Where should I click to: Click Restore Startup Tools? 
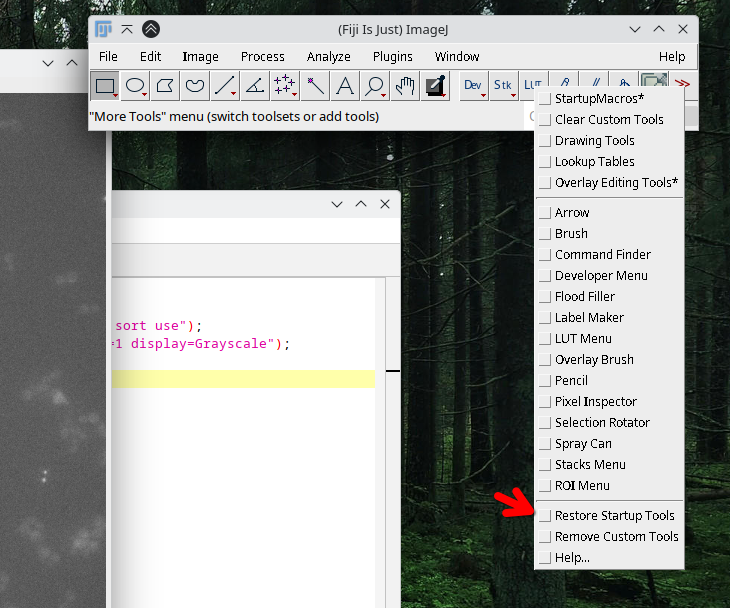tap(614, 516)
